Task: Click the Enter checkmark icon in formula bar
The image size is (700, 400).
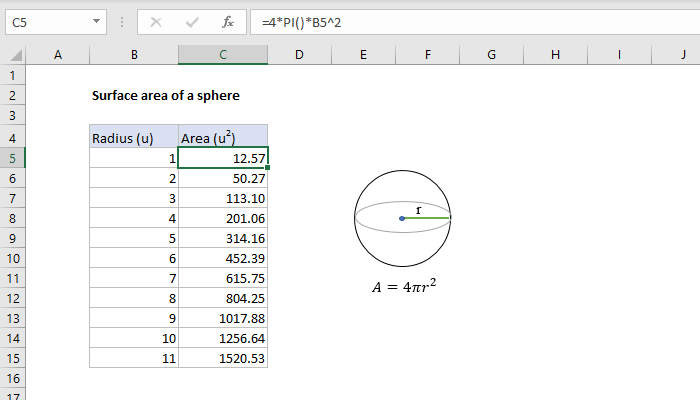Action: [x=191, y=20]
